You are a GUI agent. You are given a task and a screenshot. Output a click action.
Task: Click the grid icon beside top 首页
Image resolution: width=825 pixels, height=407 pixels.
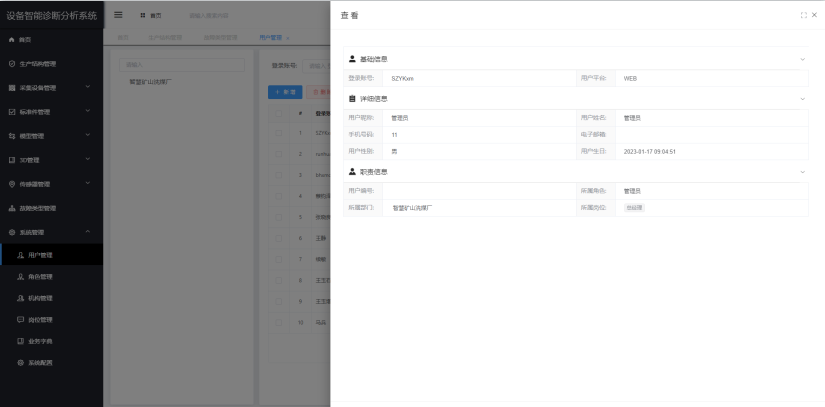[x=143, y=15]
